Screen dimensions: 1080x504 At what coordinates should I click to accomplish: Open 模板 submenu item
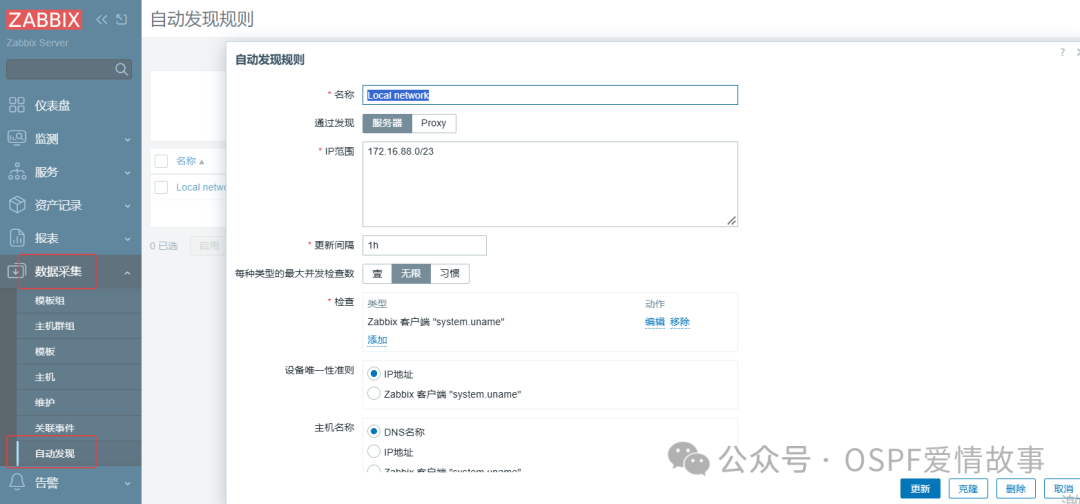(x=45, y=351)
